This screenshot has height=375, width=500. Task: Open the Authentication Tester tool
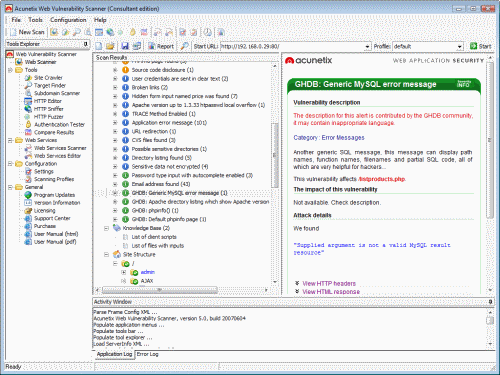click(59, 124)
